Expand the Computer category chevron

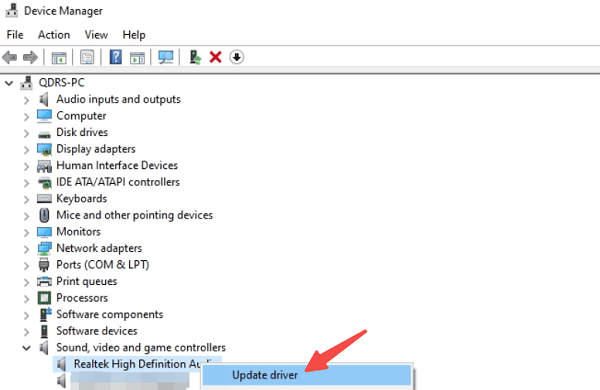click(x=26, y=117)
